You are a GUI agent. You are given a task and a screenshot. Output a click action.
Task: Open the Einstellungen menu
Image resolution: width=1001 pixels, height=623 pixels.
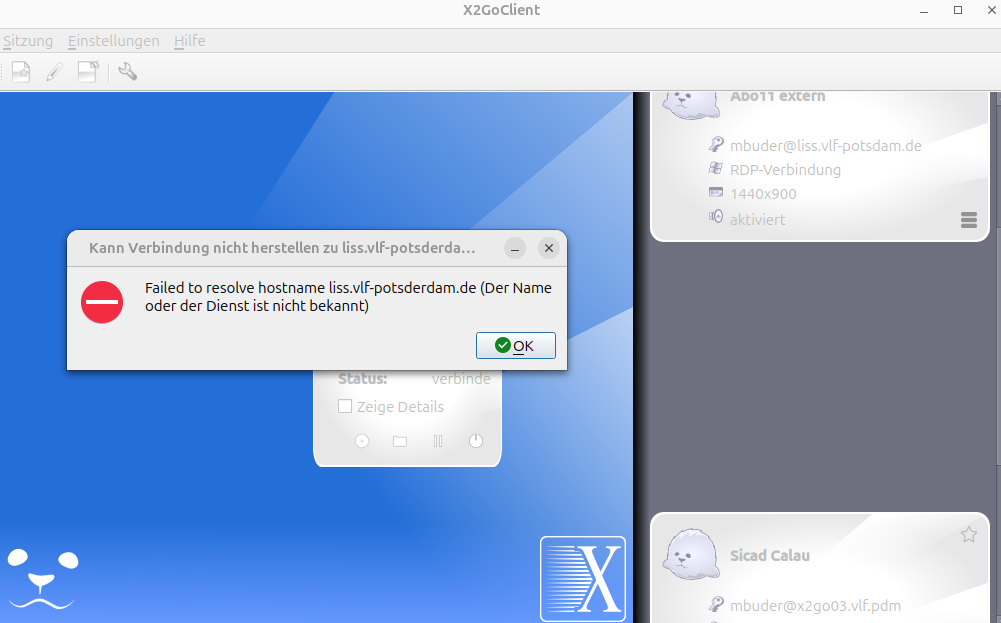(114, 41)
